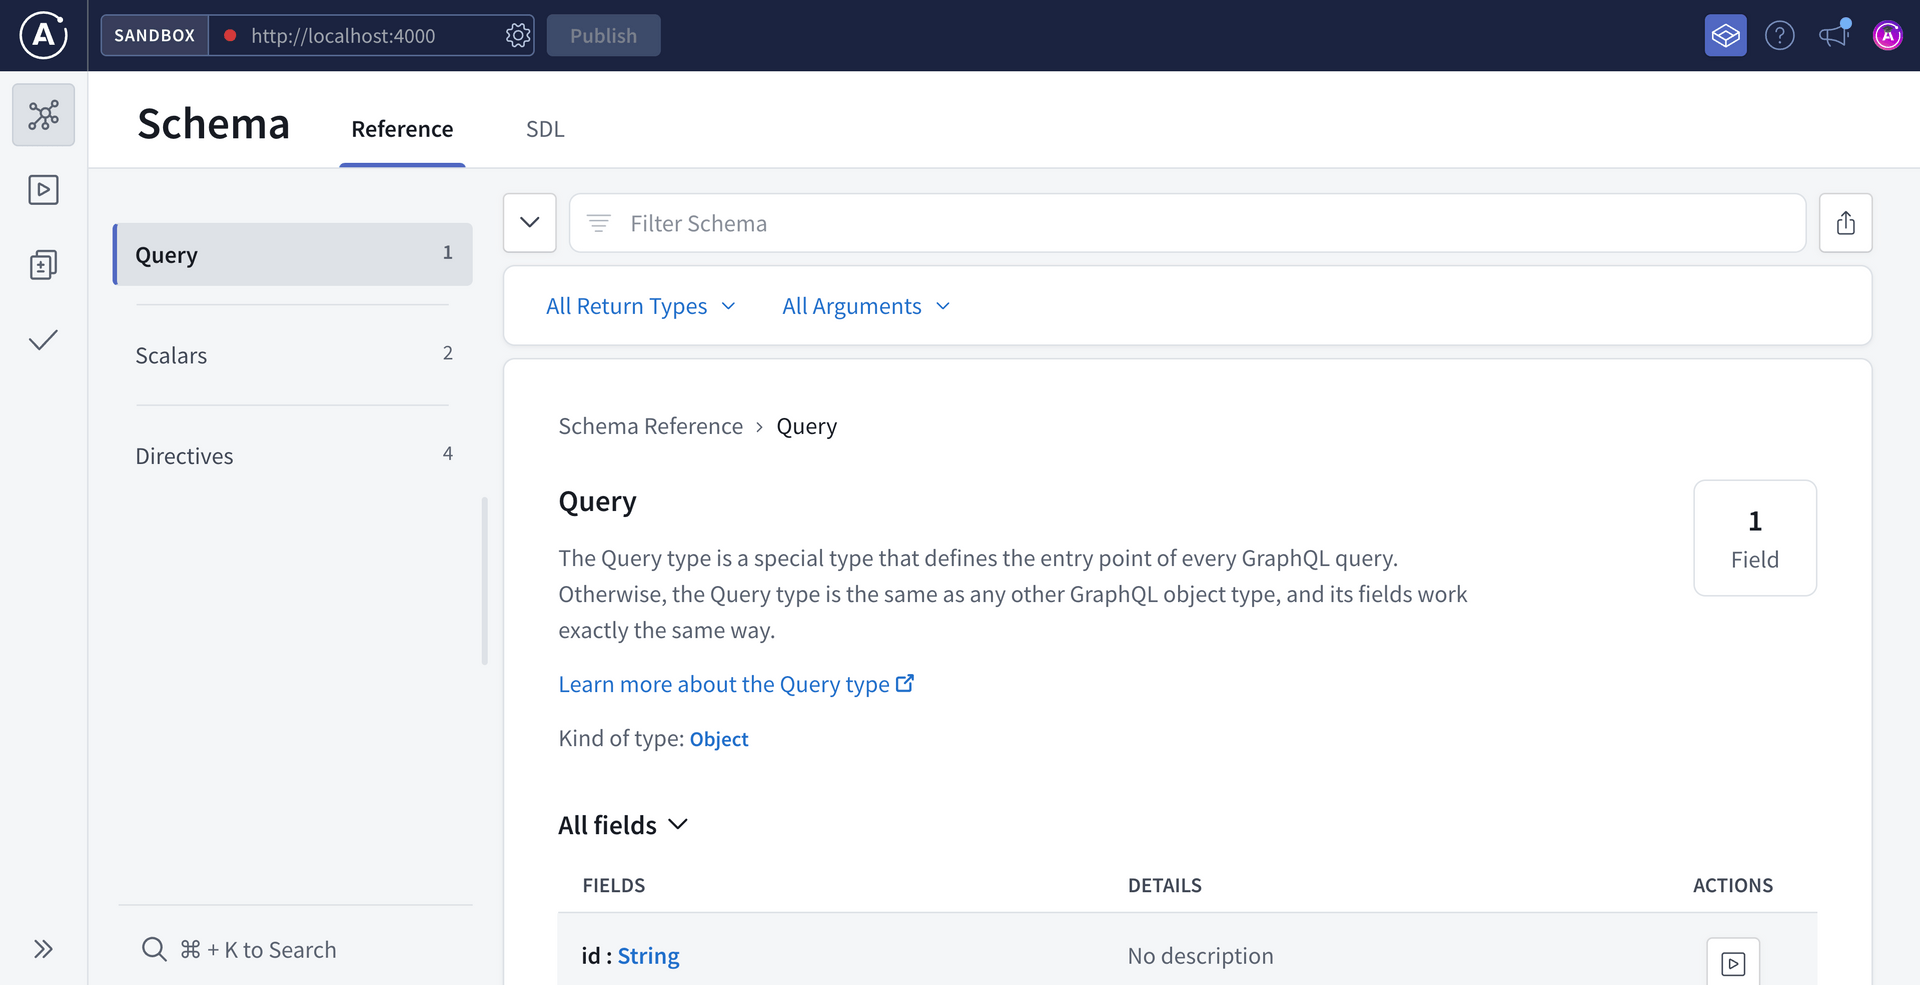Open your account avatar menu

(x=1888, y=35)
